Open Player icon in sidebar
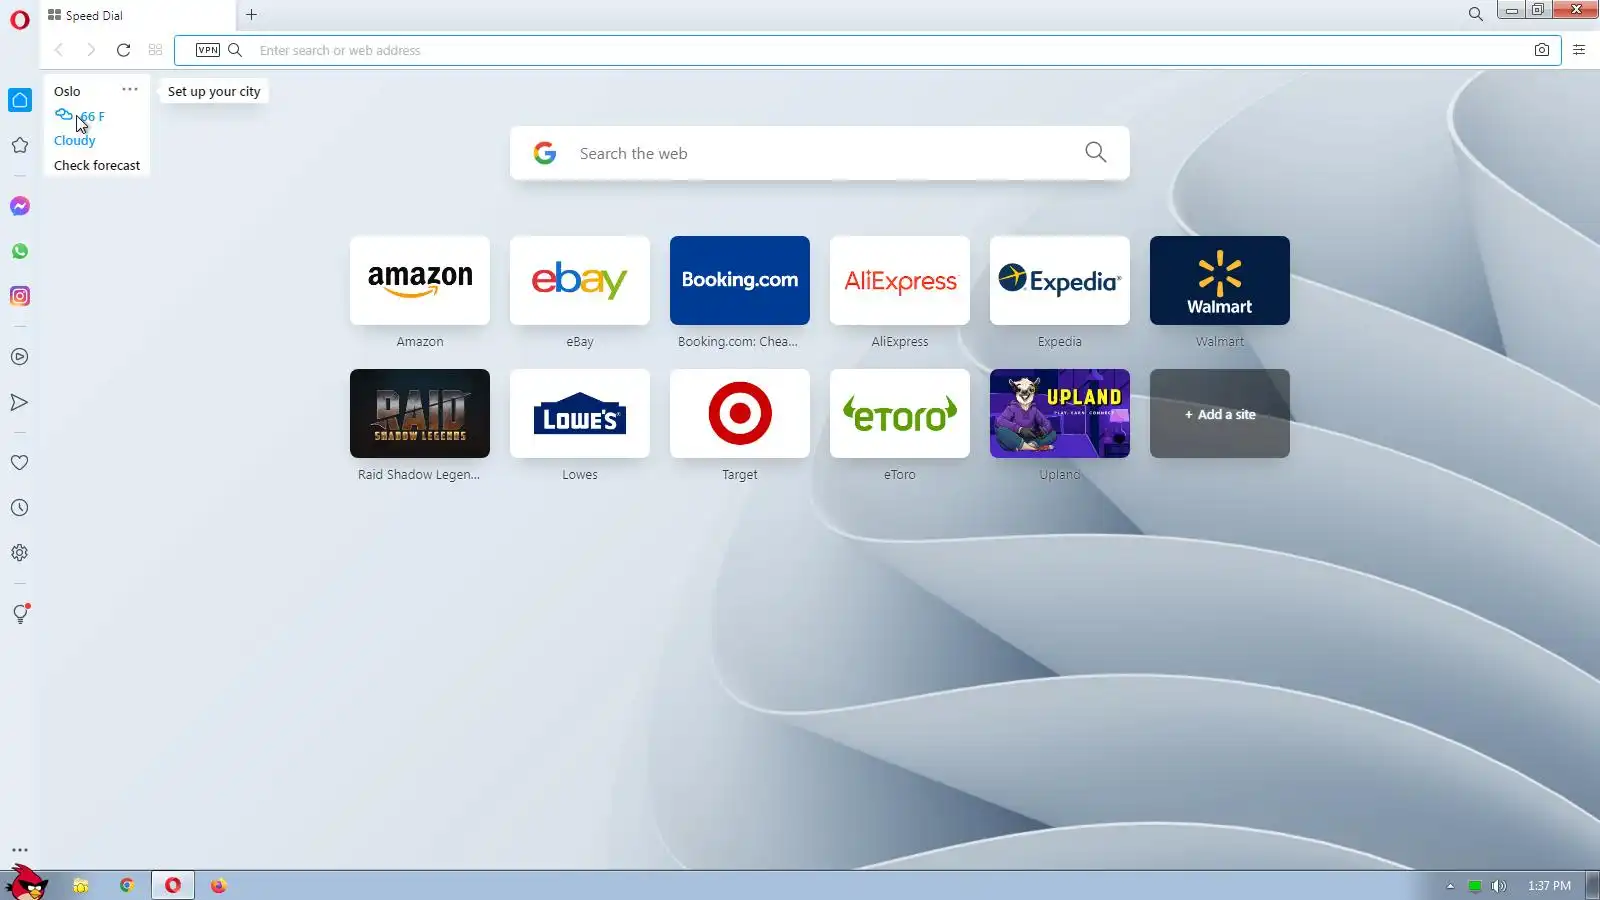This screenshot has width=1600, height=900. pyautogui.click(x=20, y=357)
